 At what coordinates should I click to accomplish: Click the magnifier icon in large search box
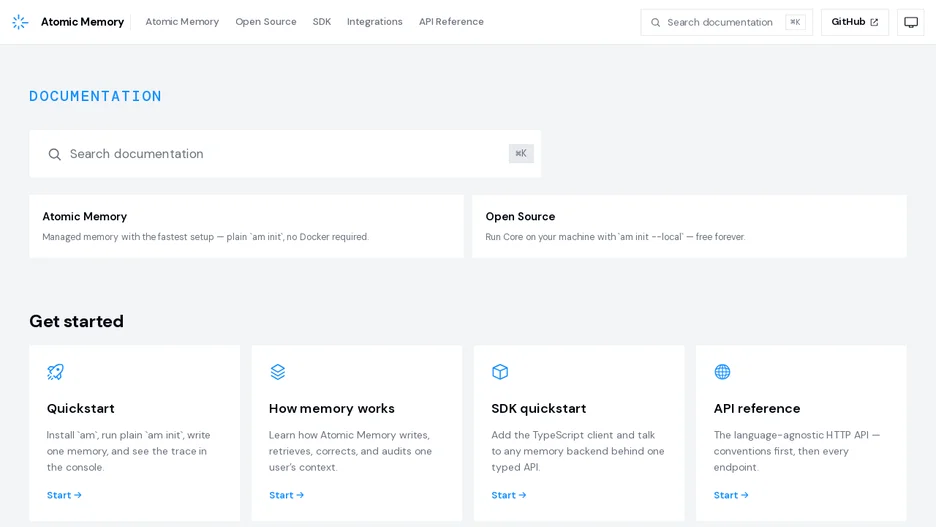[x=54, y=154]
